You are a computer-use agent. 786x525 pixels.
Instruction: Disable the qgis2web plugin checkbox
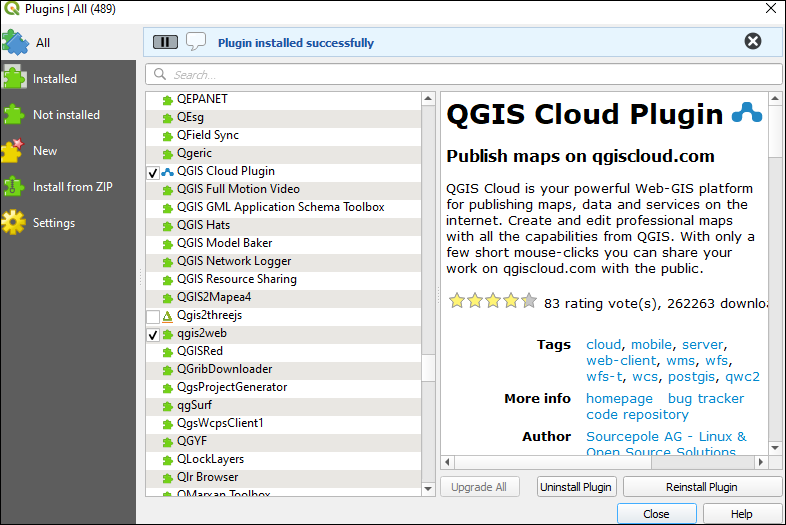coord(153,334)
